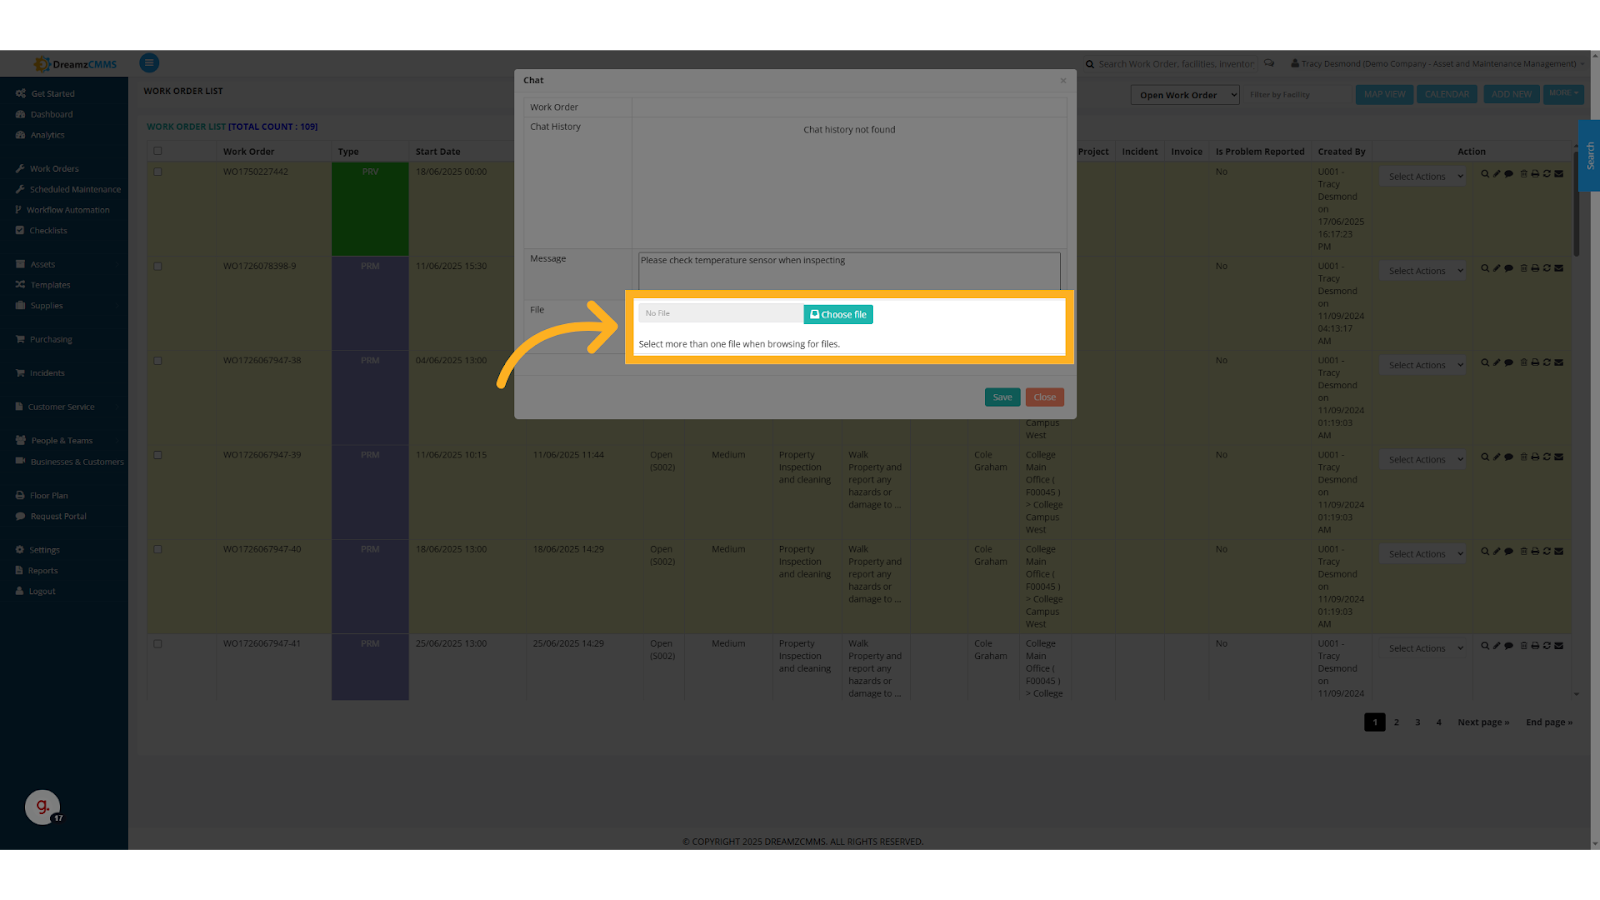Open Select Actions dropdown for WO1726067947-41
The width and height of the screenshot is (1600, 900).
pos(1423,648)
